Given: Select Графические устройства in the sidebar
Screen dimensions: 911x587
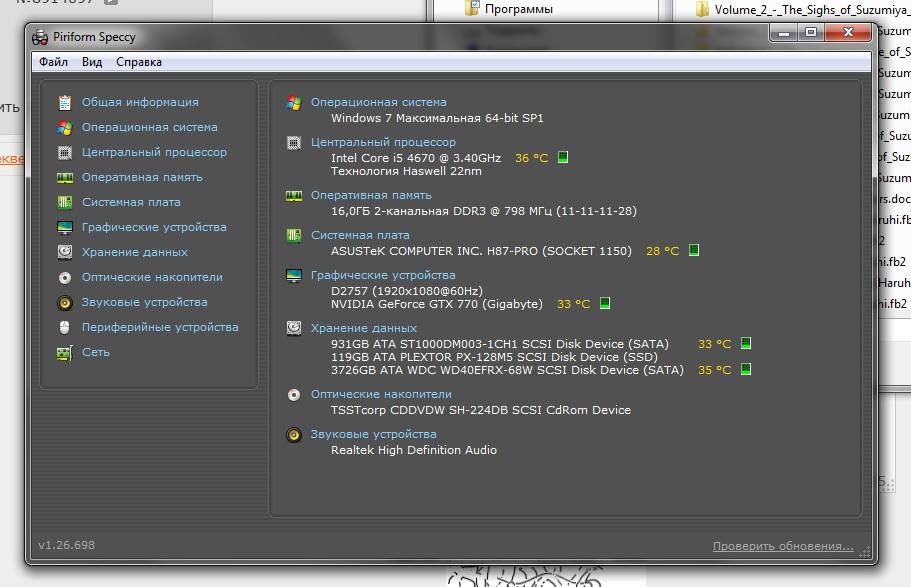Looking at the screenshot, I should (x=154, y=227).
